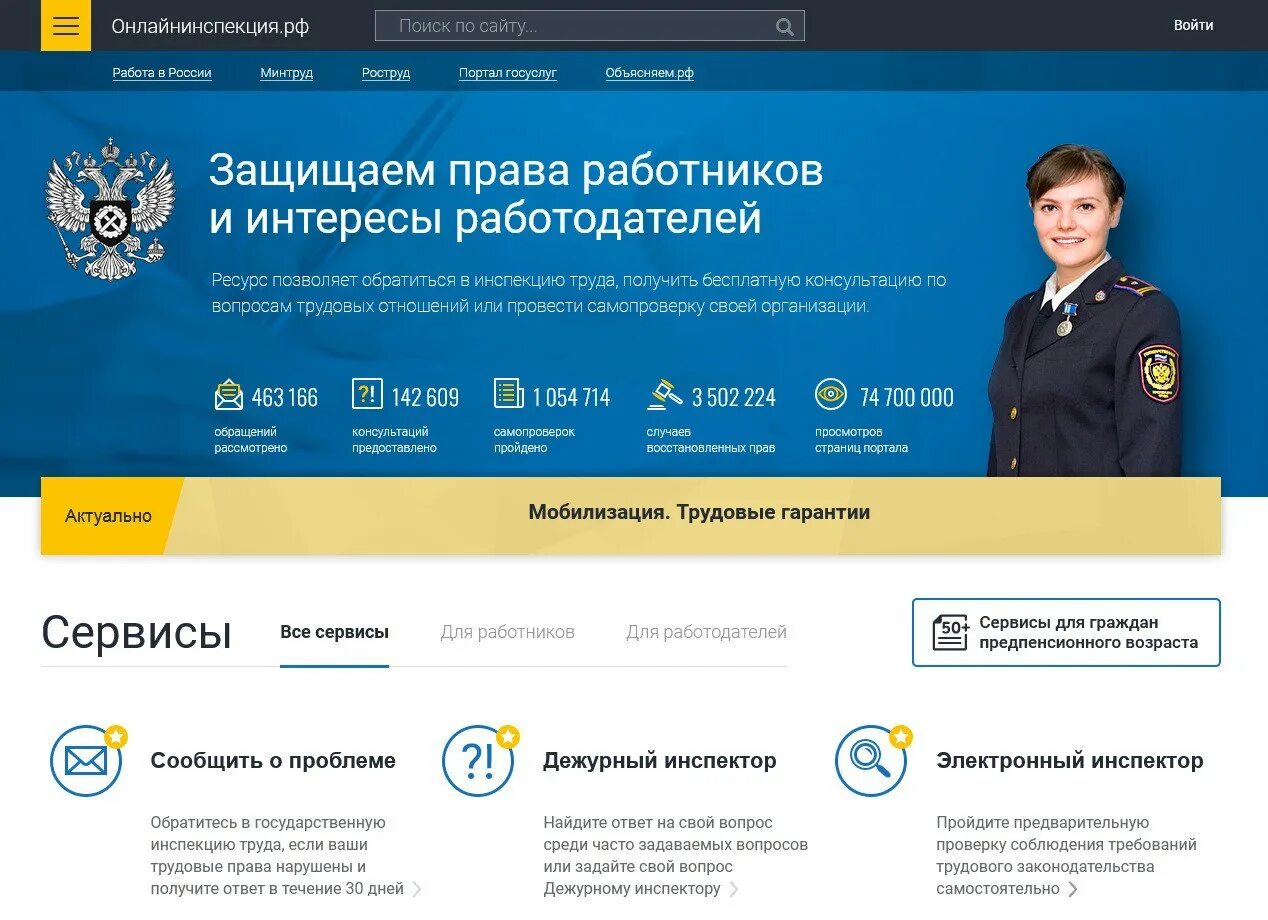Open Портал госуслуг link

pos(508,73)
